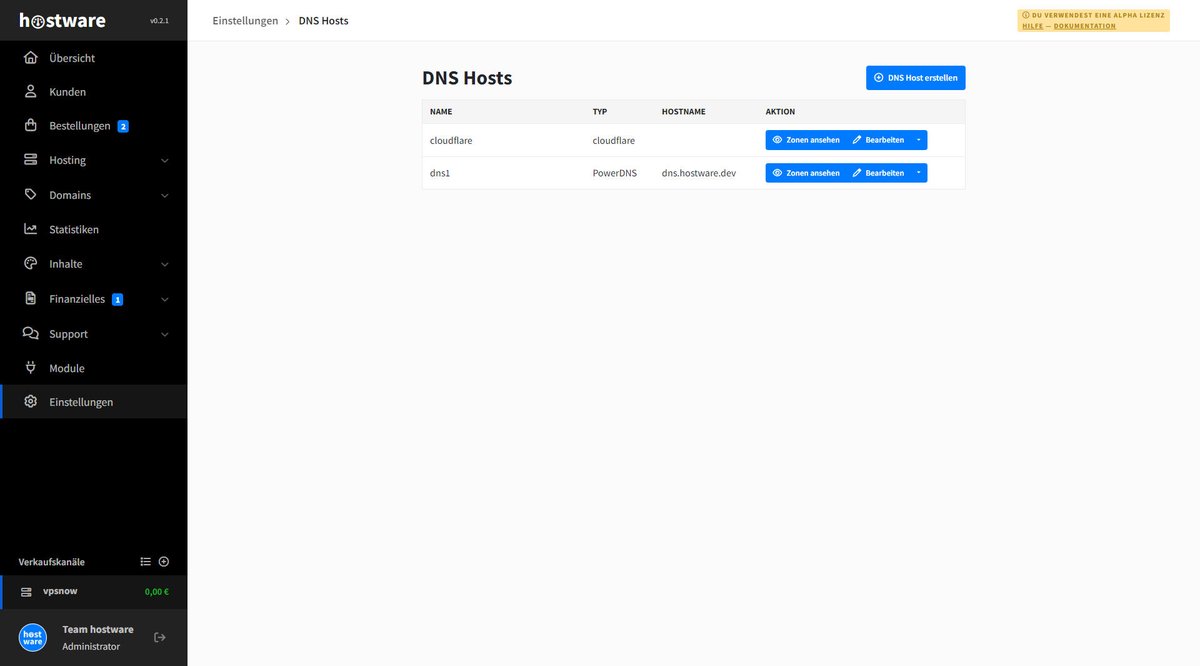Click the Domains tag icon
This screenshot has height=666, width=1200.
(x=31, y=195)
